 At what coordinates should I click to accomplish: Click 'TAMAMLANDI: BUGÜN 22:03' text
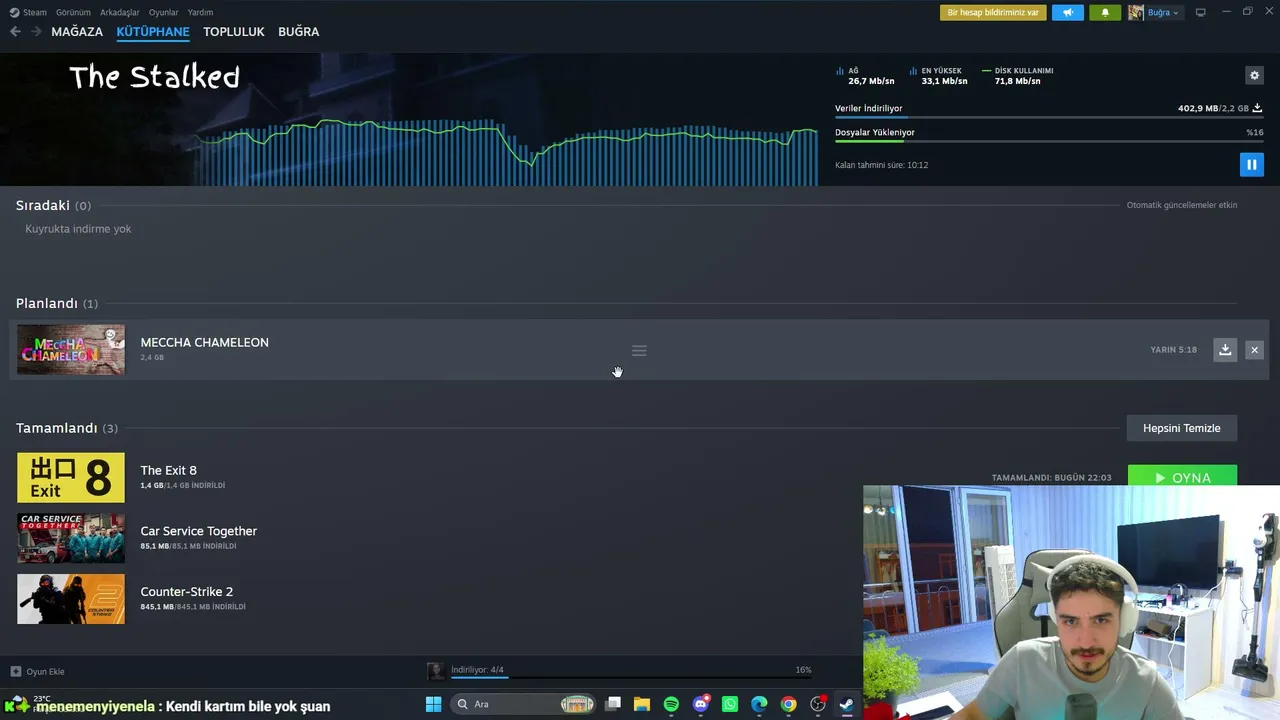(1051, 478)
